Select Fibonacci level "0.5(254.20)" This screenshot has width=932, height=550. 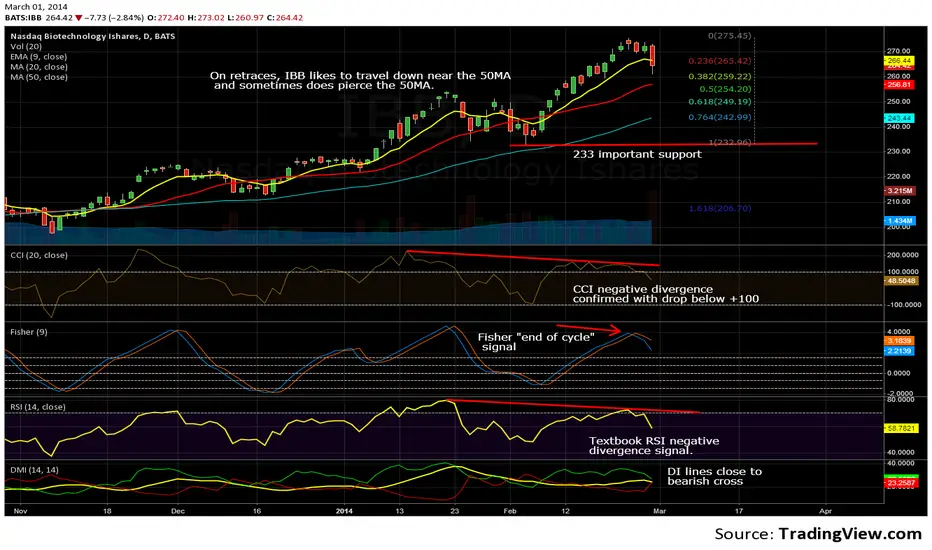click(x=725, y=89)
